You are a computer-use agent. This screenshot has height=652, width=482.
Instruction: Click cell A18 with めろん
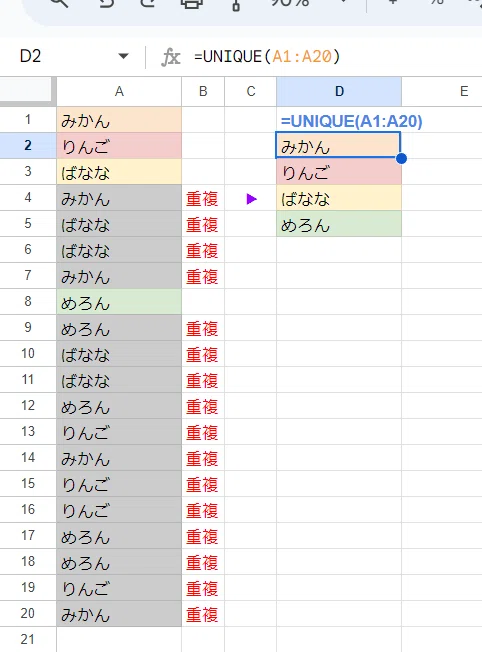[x=119, y=561]
